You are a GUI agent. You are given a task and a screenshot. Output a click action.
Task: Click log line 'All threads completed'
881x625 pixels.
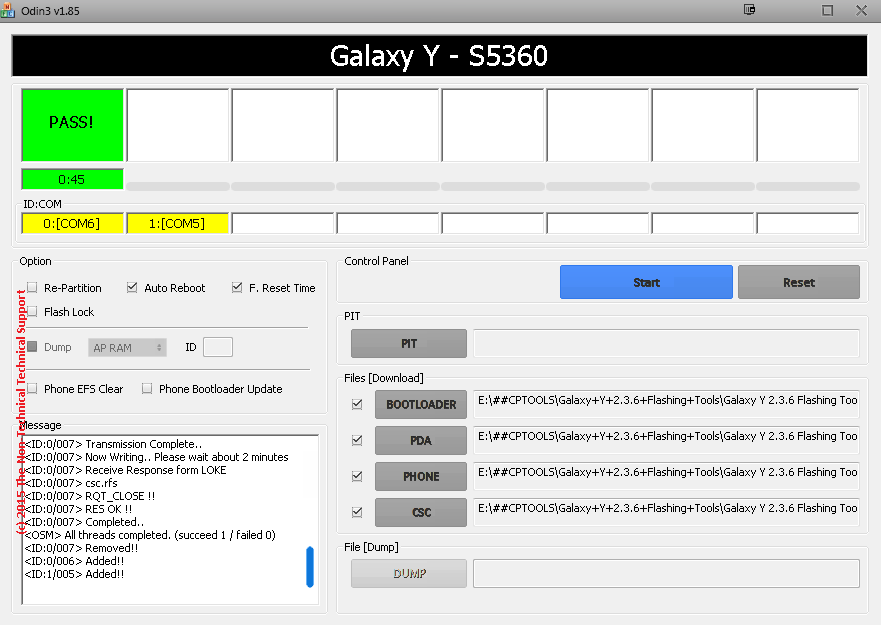tap(150, 535)
